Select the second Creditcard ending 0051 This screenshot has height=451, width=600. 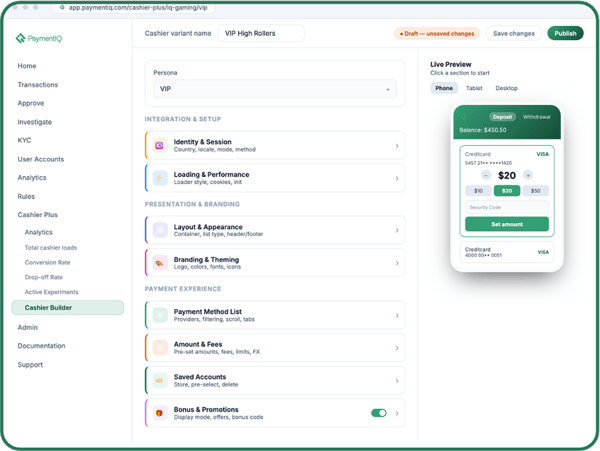[x=507, y=252]
